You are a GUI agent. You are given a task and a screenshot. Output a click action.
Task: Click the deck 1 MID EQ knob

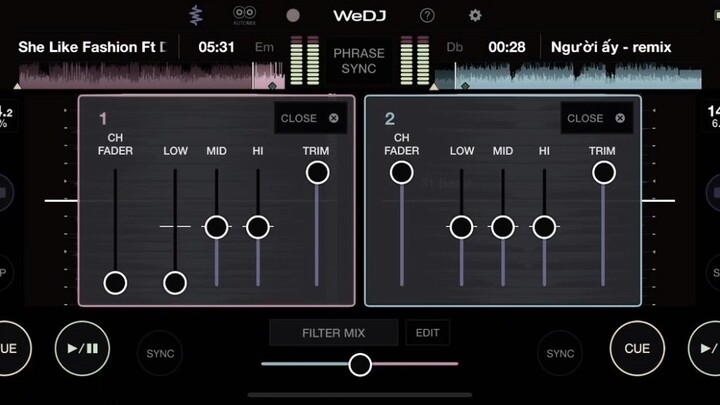click(216, 227)
